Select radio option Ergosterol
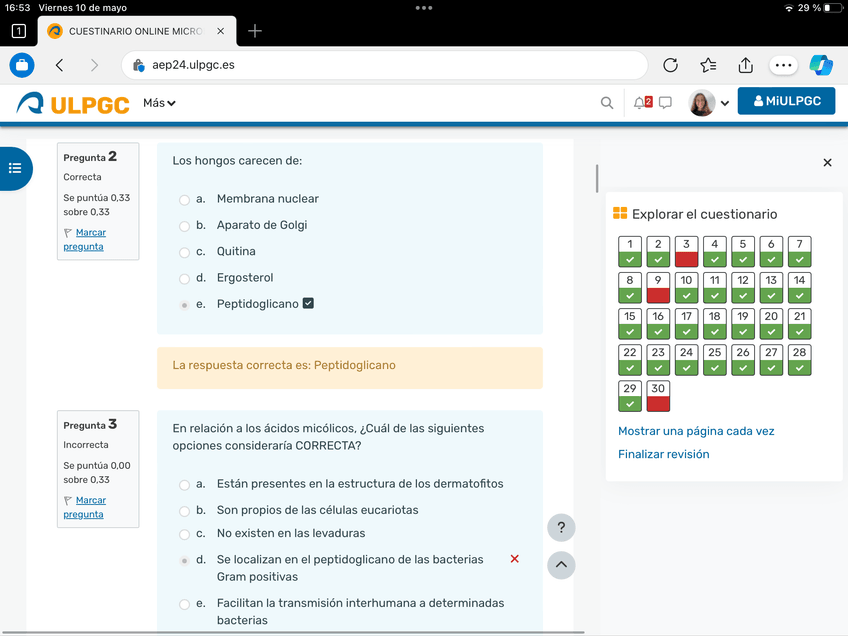The width and height of the screenshot is (848, 636). coord(184,279)
